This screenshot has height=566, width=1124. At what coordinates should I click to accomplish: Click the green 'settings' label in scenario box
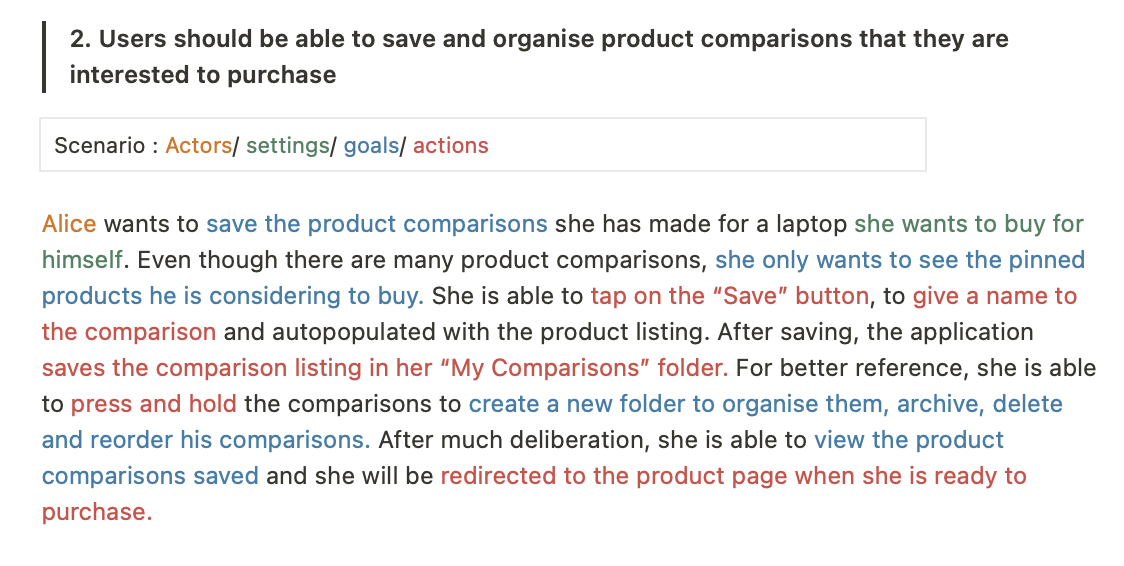287,146
